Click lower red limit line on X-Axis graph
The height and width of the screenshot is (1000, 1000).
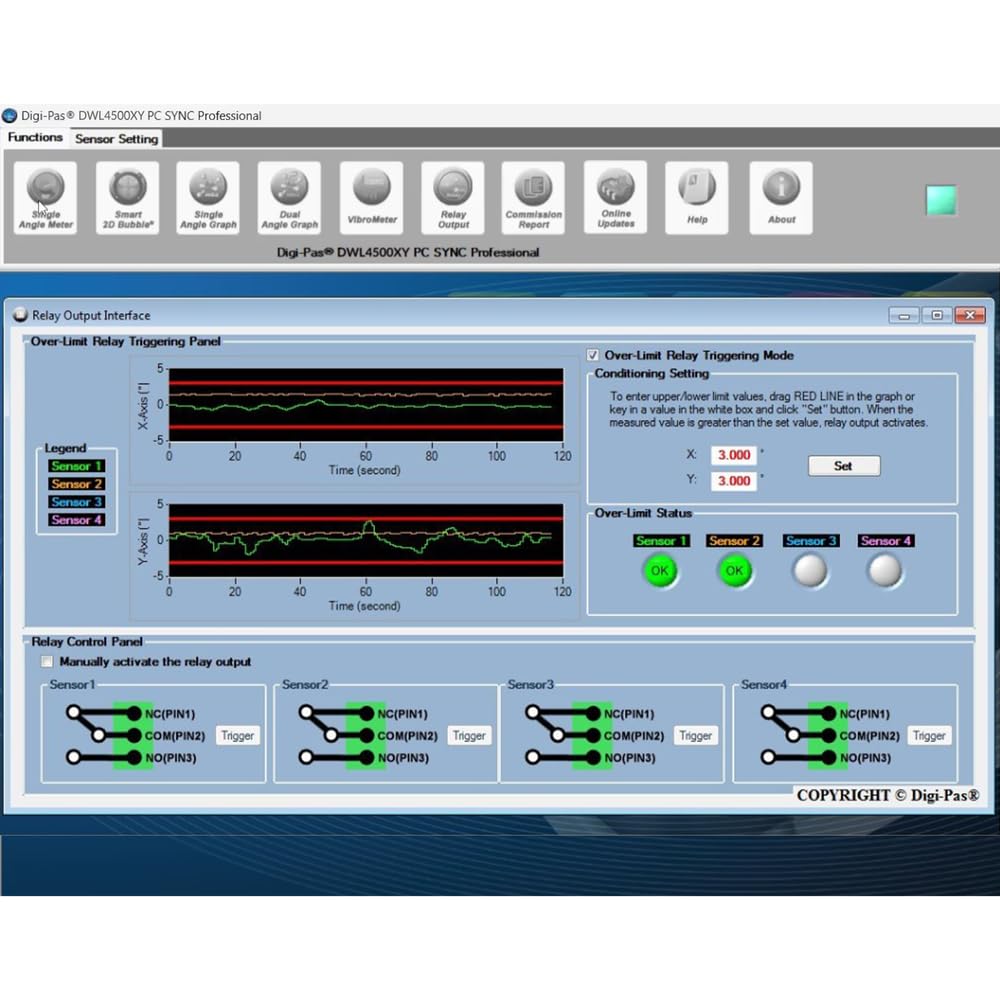tap(366, 427)
